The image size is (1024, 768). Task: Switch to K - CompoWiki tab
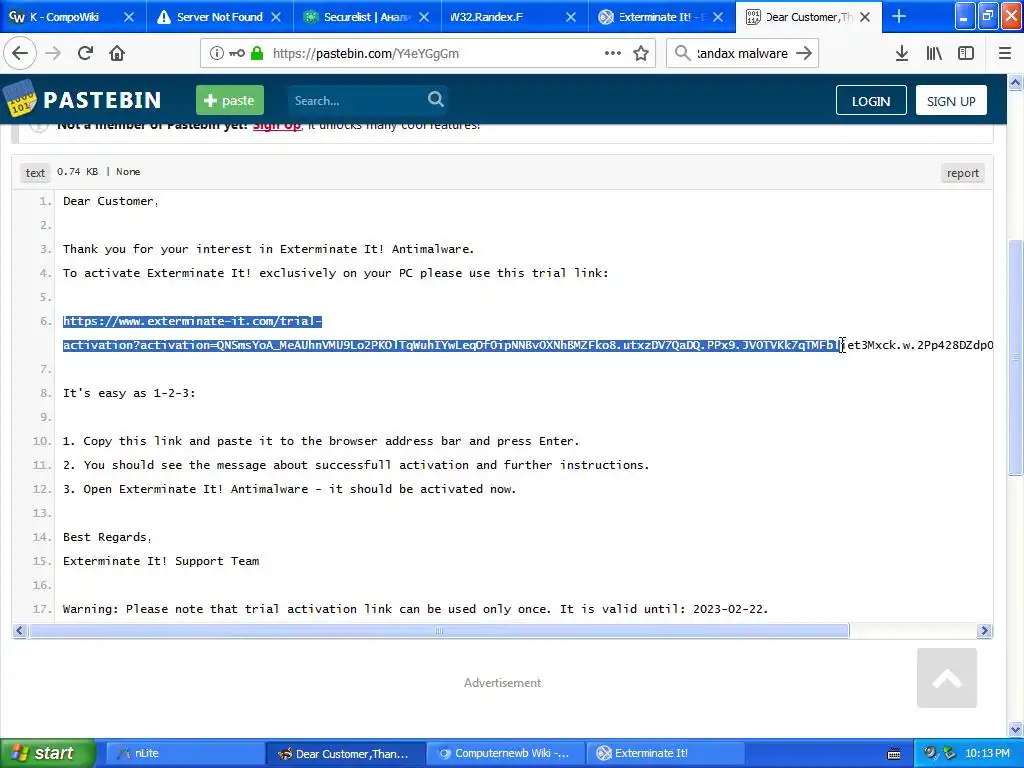64,17
